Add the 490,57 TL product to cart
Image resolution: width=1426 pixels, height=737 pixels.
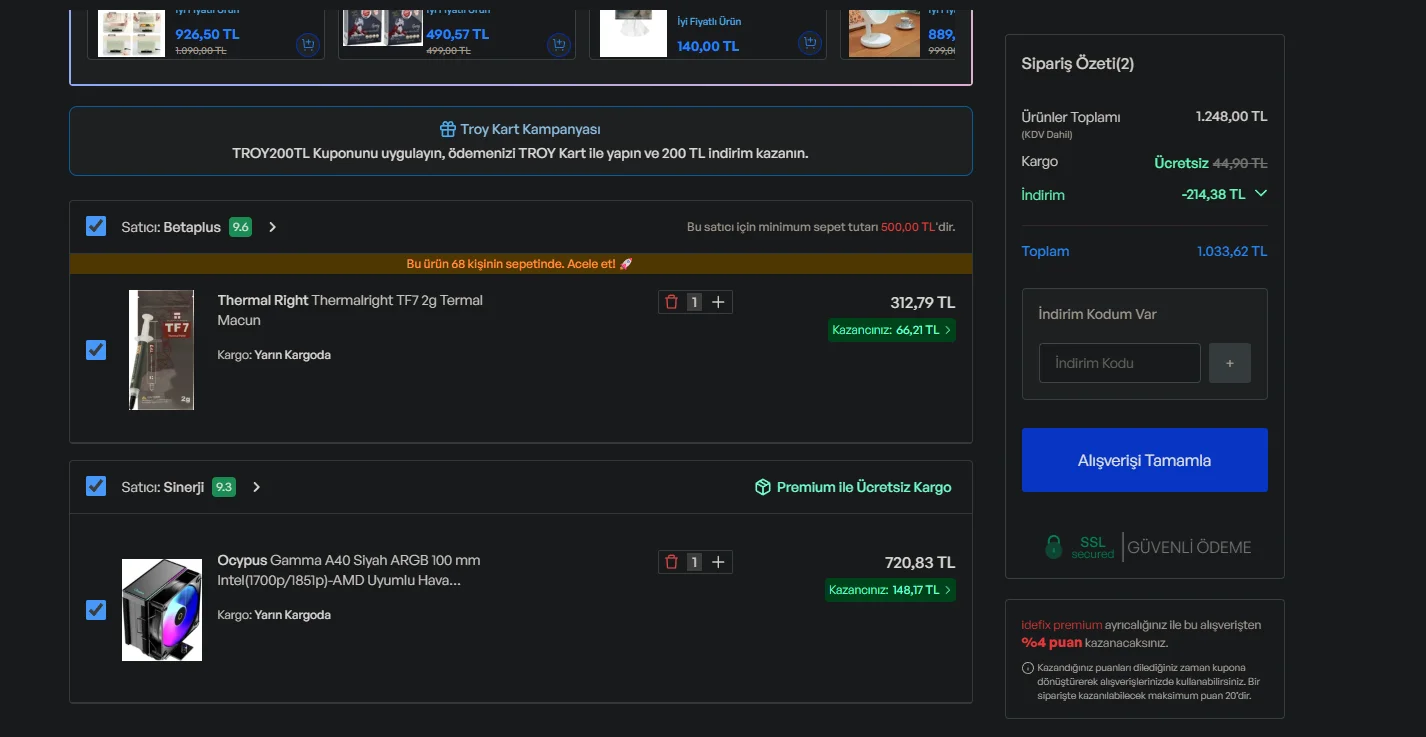[x=558, y=45]
